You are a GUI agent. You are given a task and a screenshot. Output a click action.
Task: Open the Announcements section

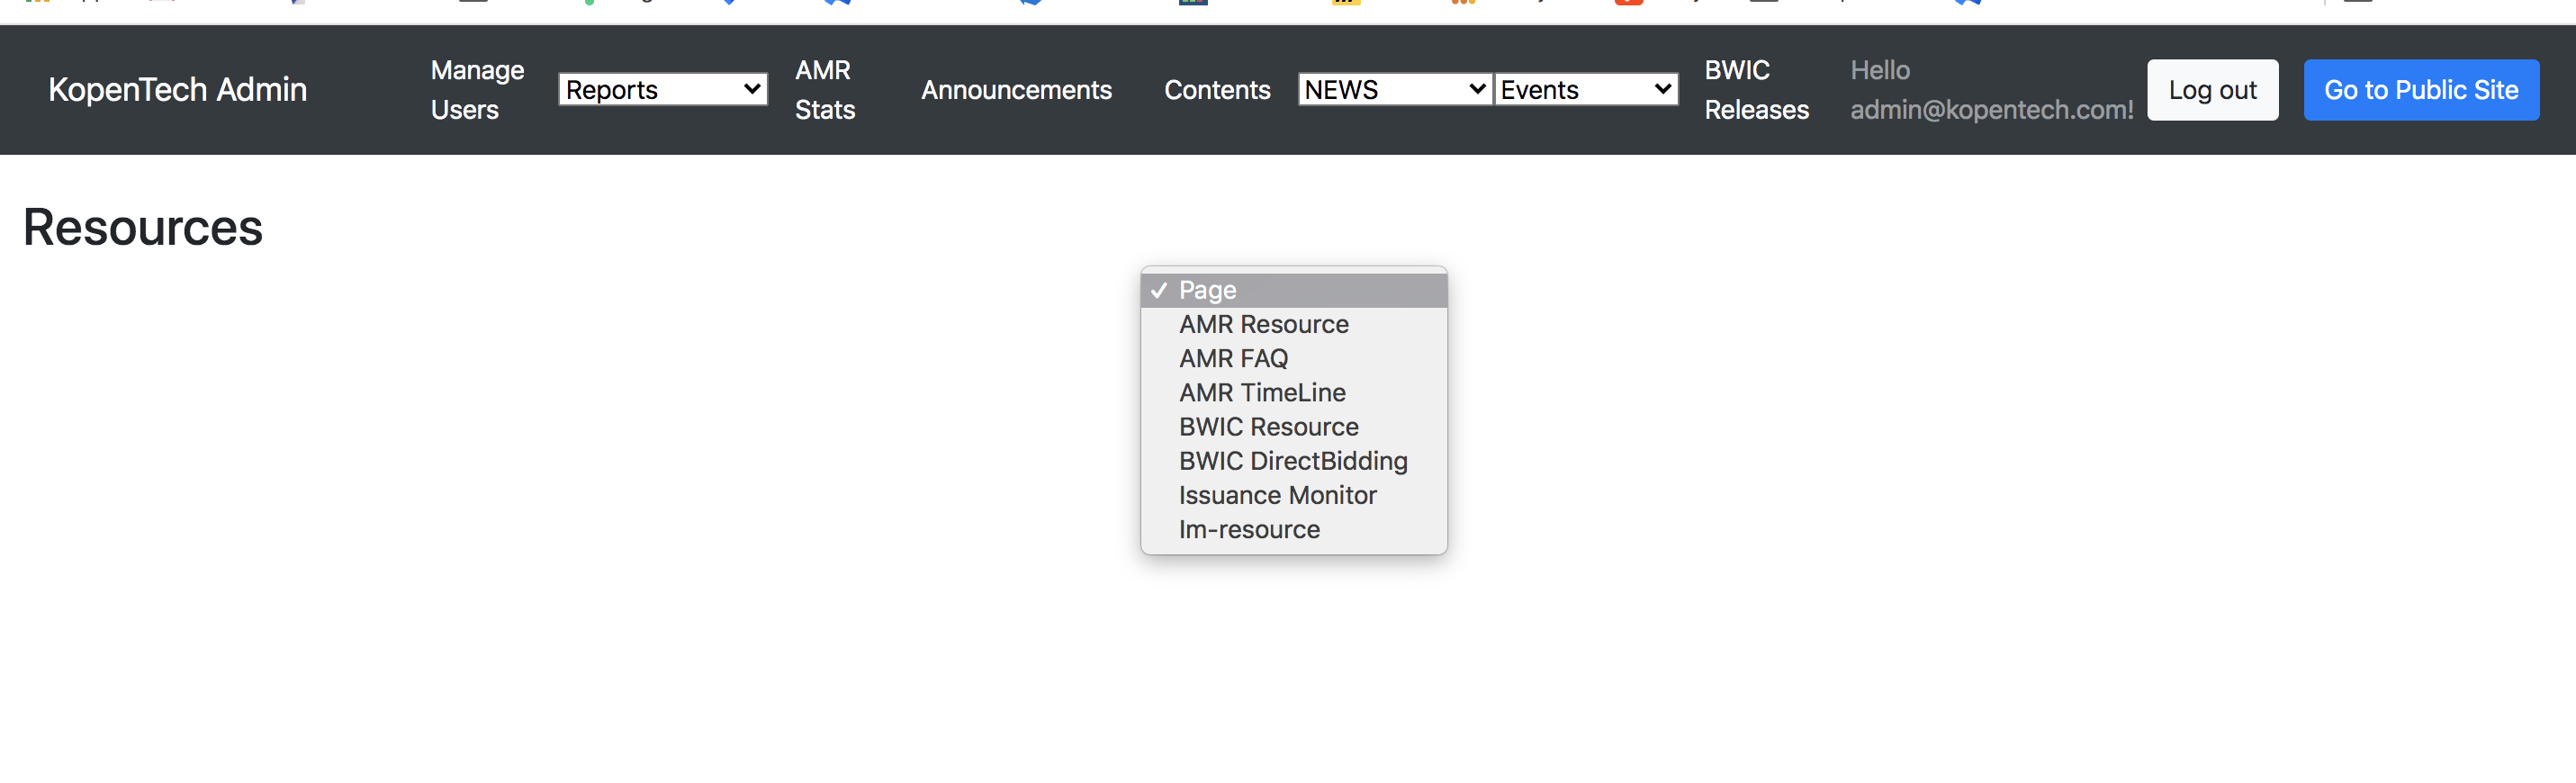click(x=1015, y=90)
